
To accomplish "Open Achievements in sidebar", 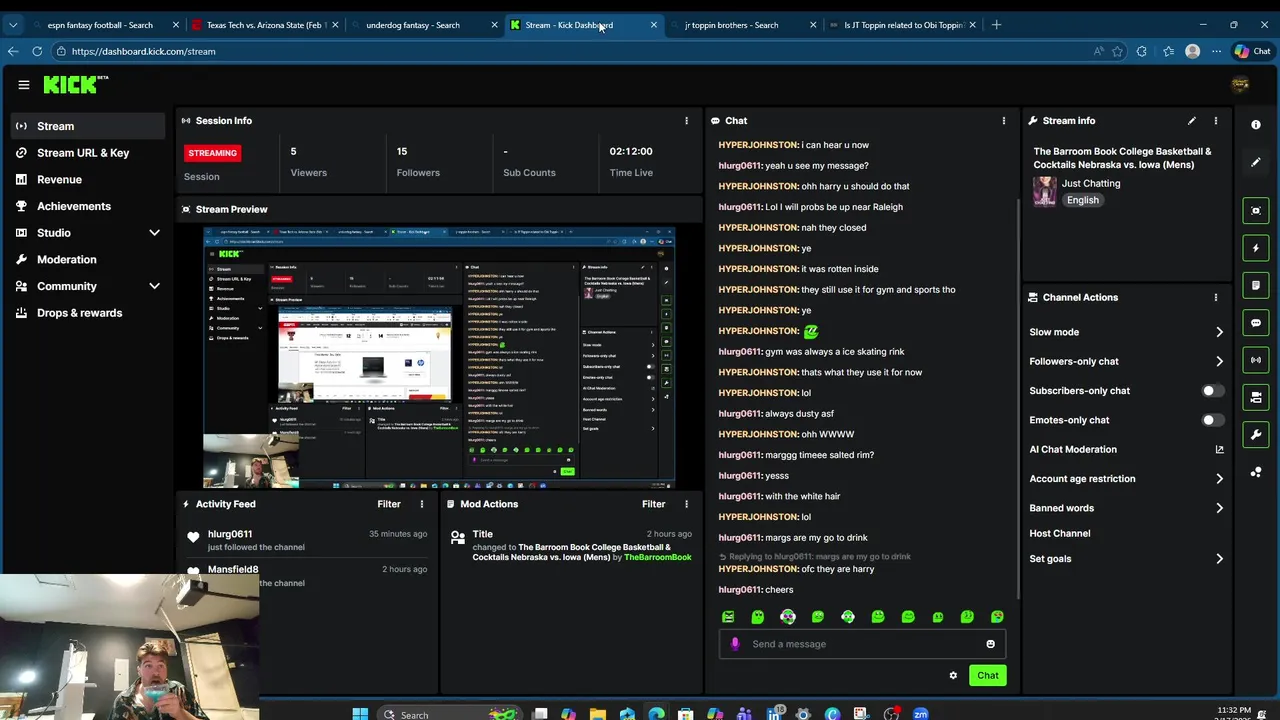I will click(89, 206).
